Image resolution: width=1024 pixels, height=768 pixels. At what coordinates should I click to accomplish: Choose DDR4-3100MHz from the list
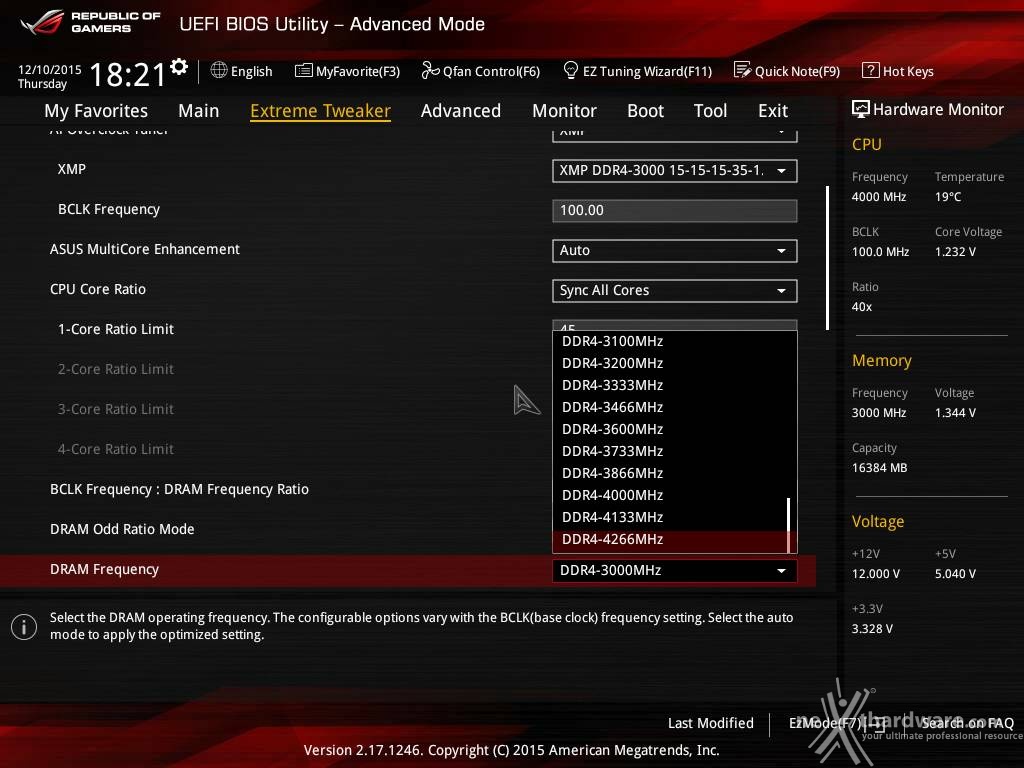[x=613, y=342]
